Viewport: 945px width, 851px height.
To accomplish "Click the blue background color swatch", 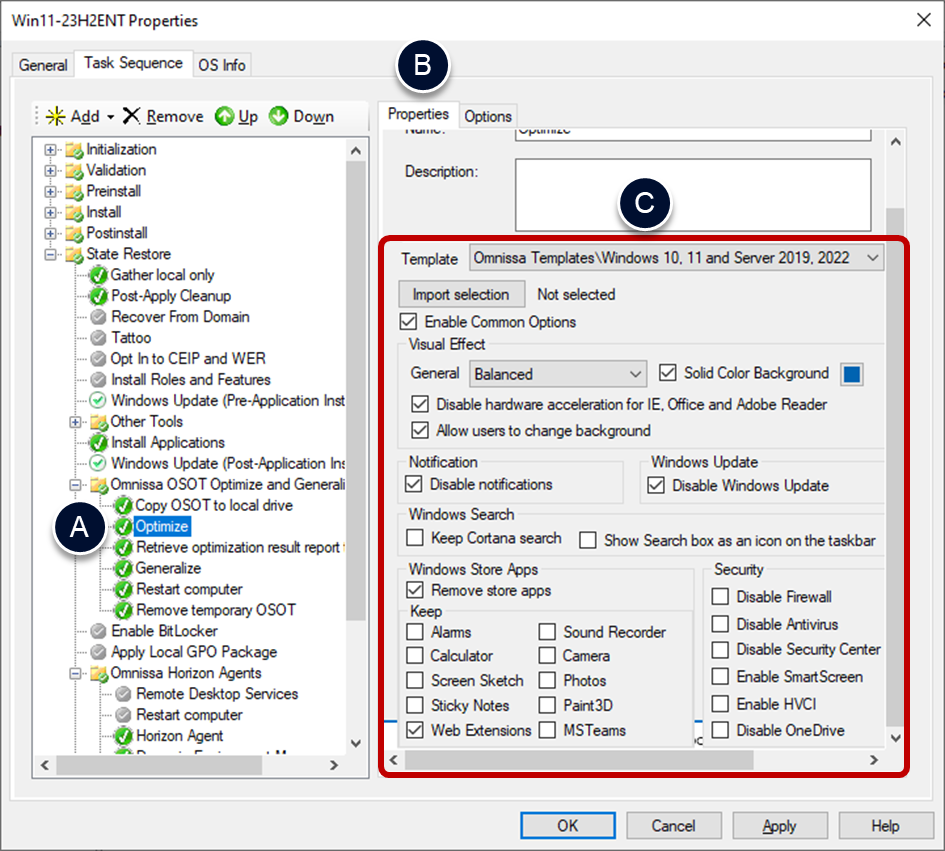I will (852, 374).
